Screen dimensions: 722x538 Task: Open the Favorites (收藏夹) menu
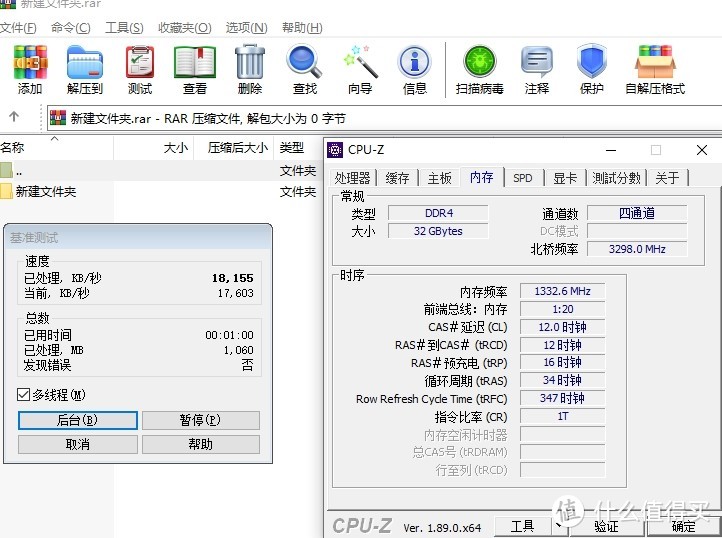tap(185, 28)
